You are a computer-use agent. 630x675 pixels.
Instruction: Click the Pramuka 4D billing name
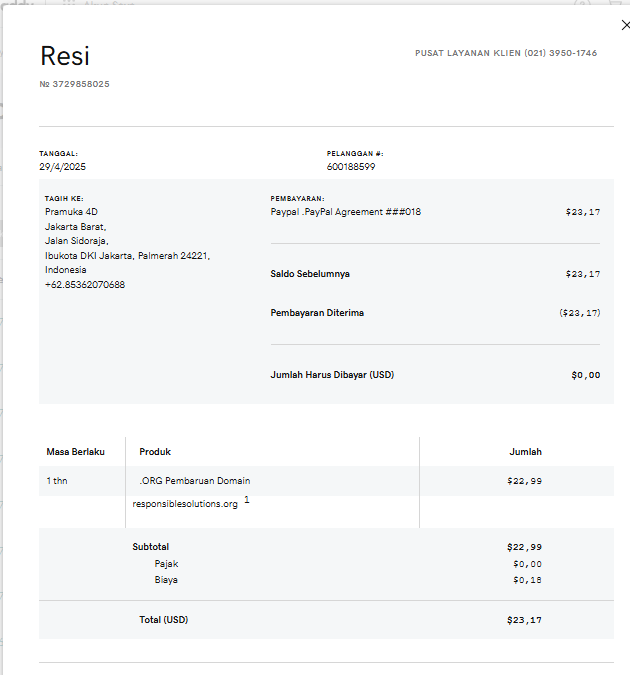pyautogui.click(x=71, y=212)
